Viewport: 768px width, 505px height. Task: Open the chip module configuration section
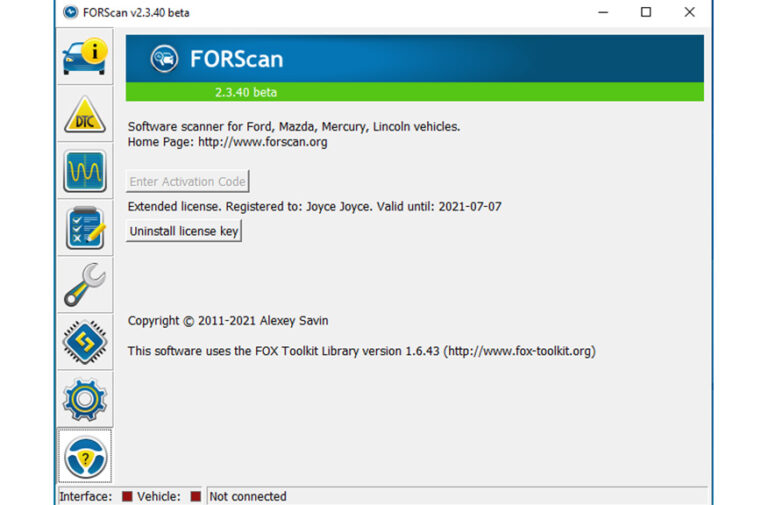tap(85, 342)
